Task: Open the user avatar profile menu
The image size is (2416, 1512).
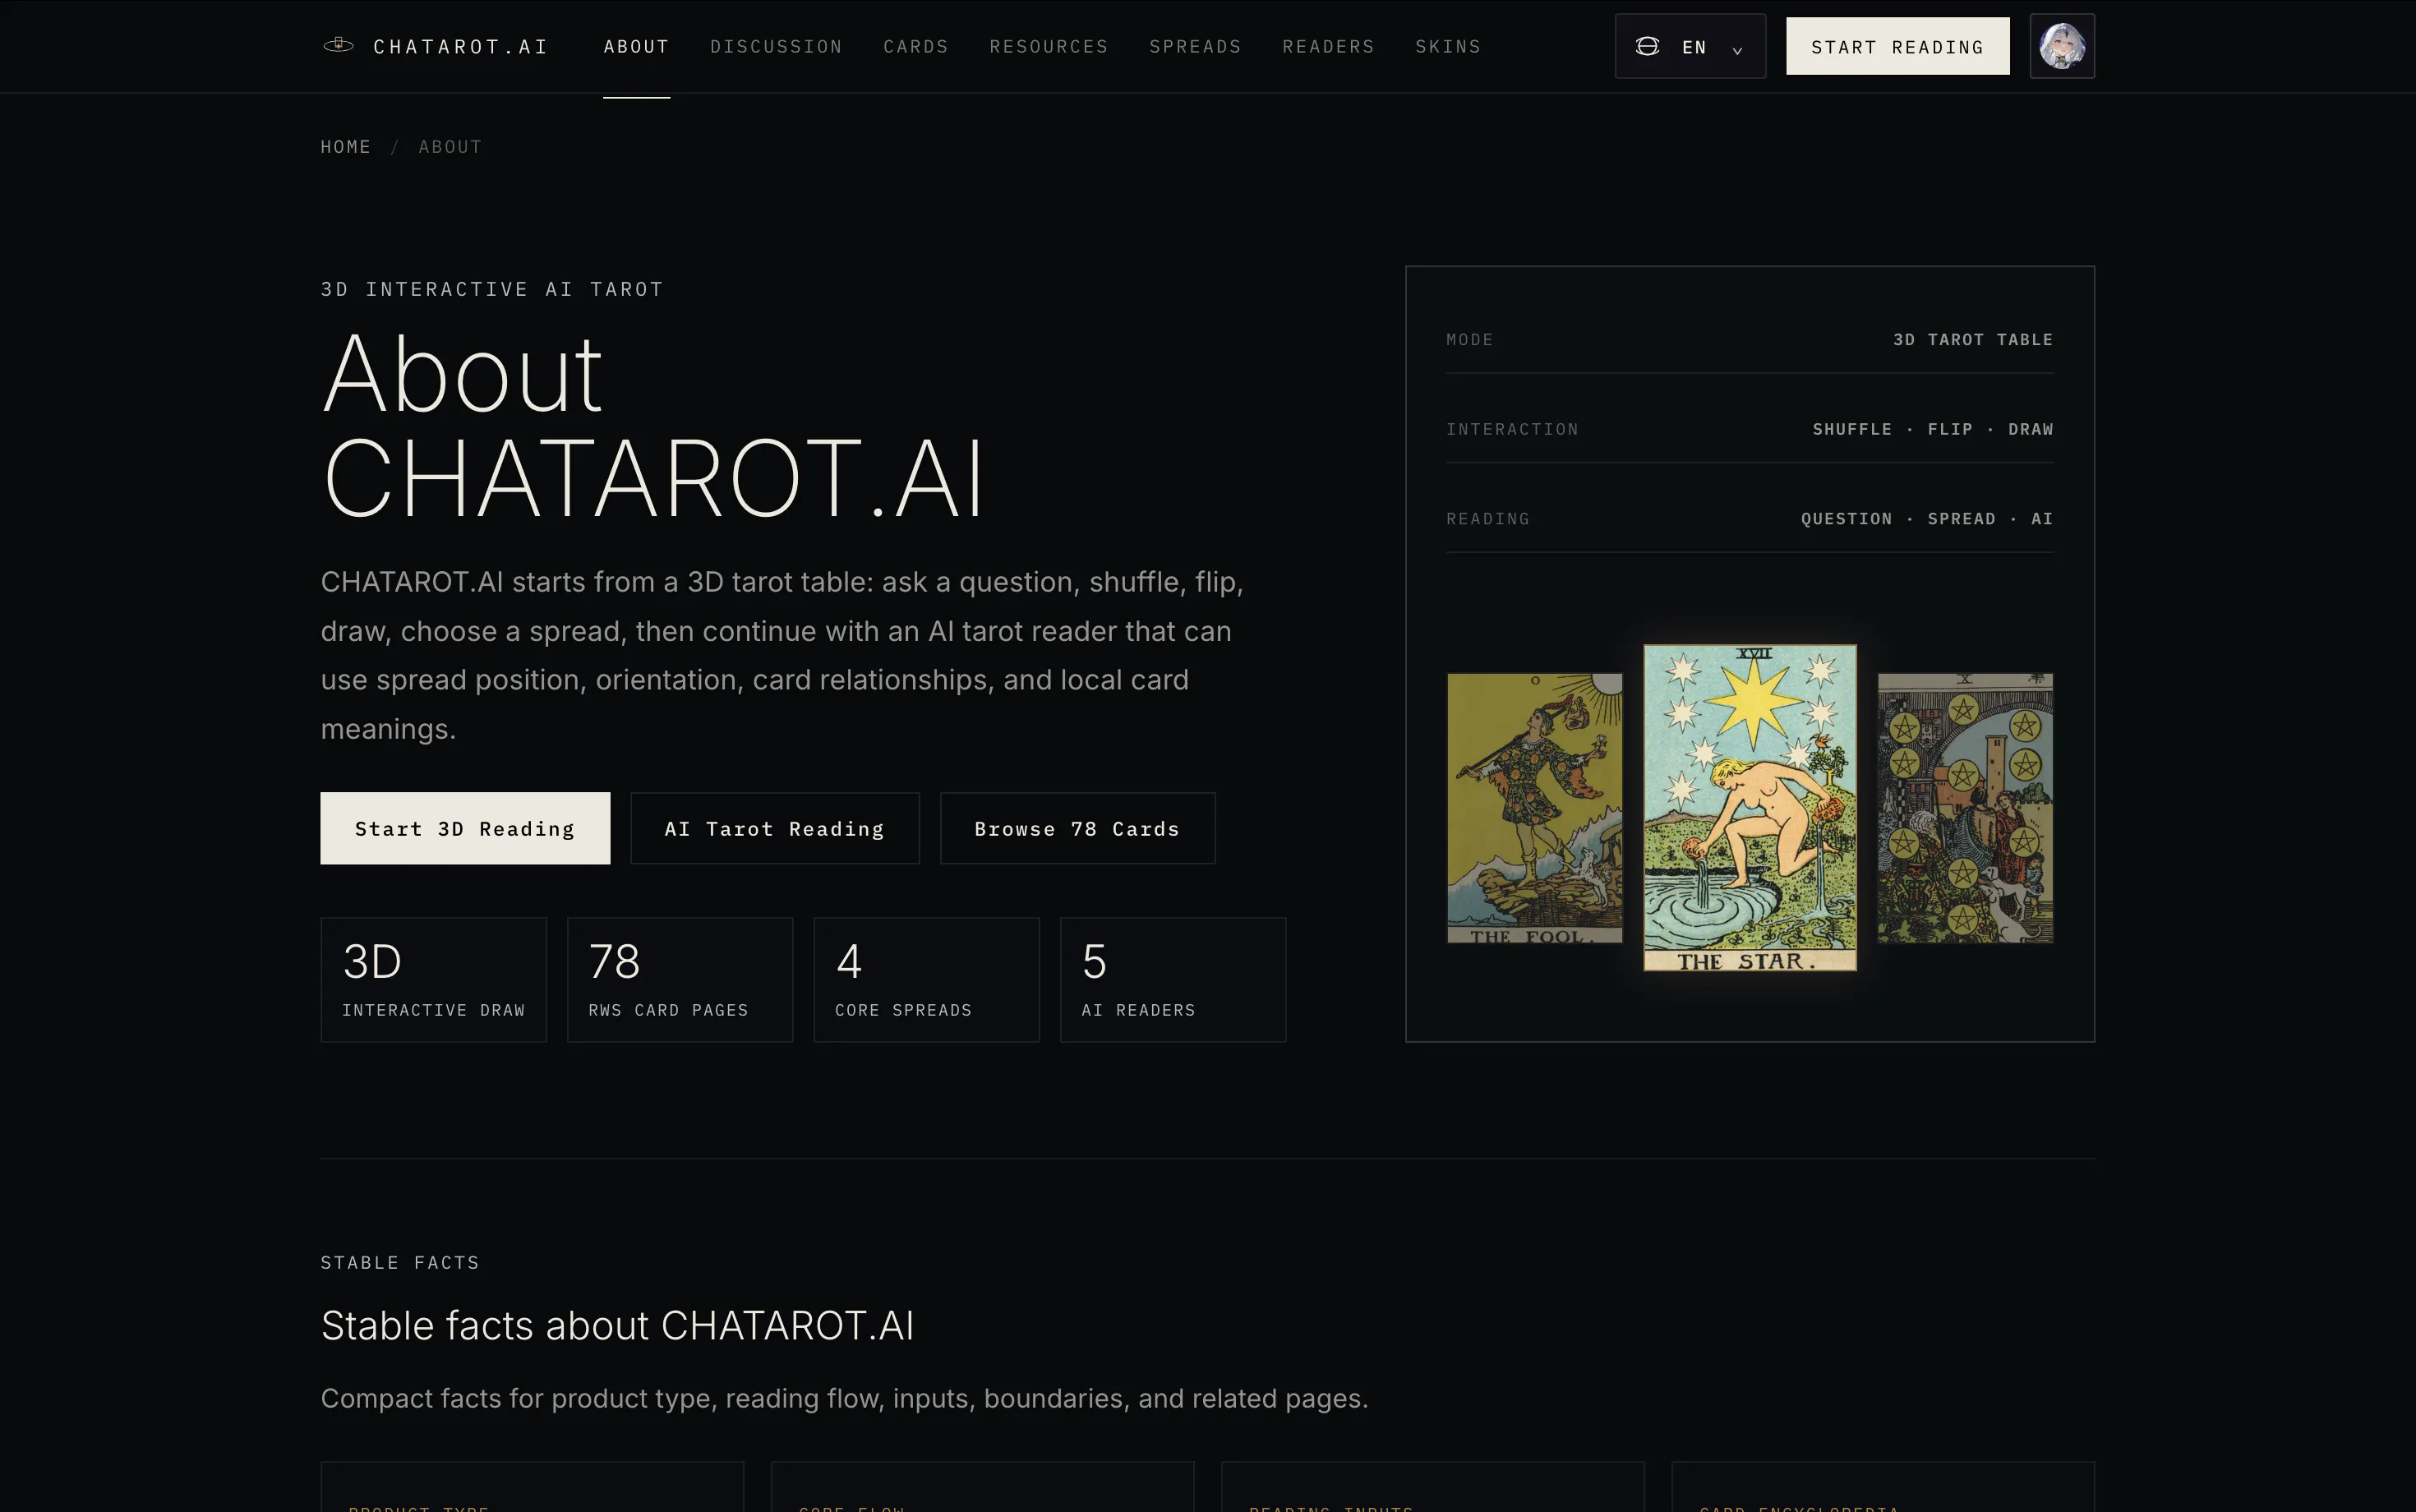Action: tap(2062, 46)
